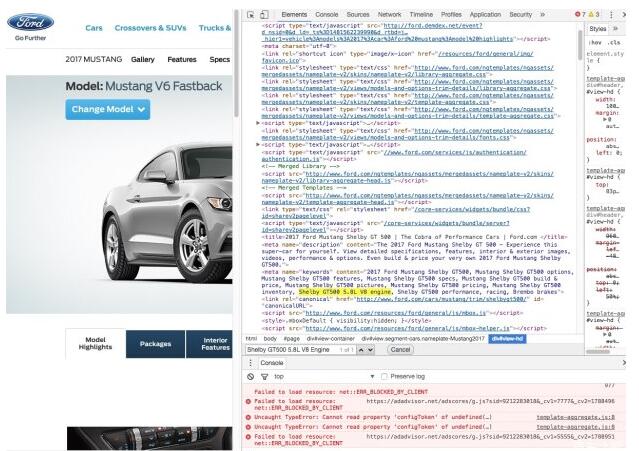
Task: Toggle the .cls element classes button
Action: pos(614,42)
